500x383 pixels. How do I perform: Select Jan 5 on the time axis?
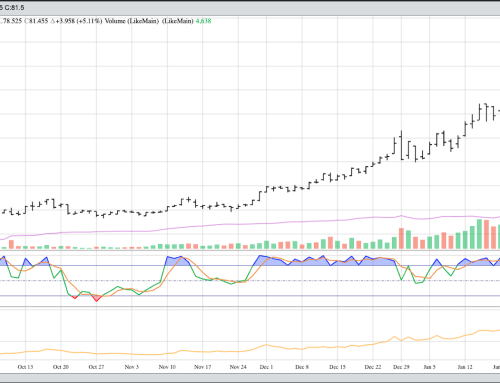pyautogui.click(x=429, y=367)
